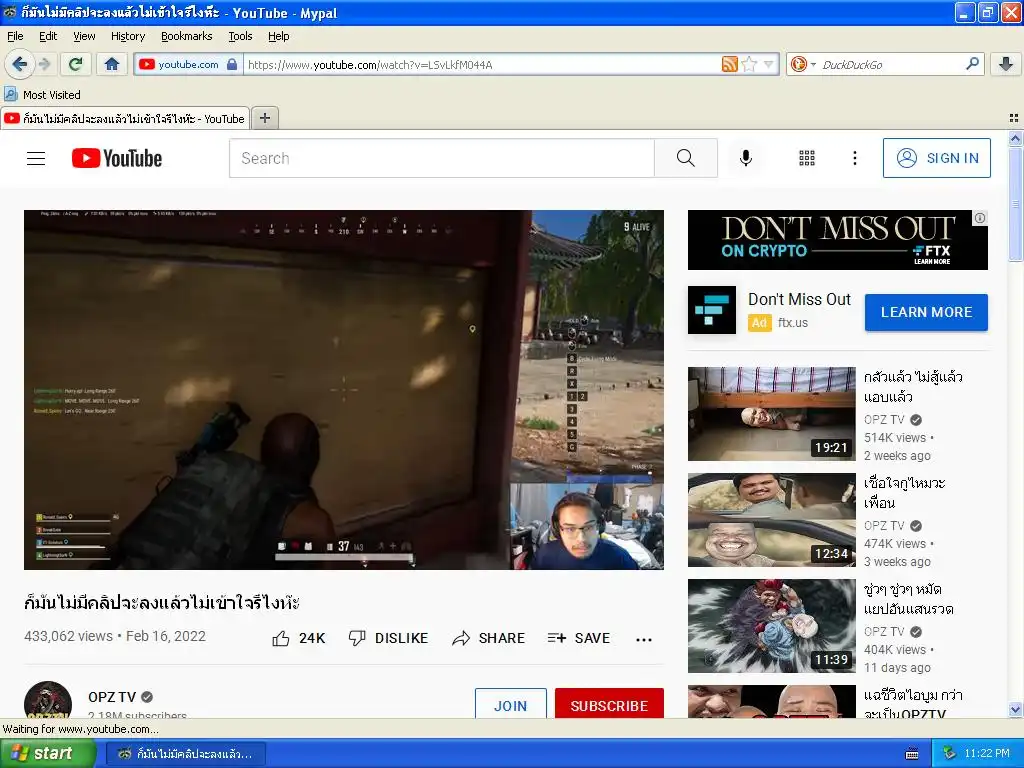Screen dimensions: 1024x768
Task: Open the address bar history dropdown arrow
Action: pos(769,64)
